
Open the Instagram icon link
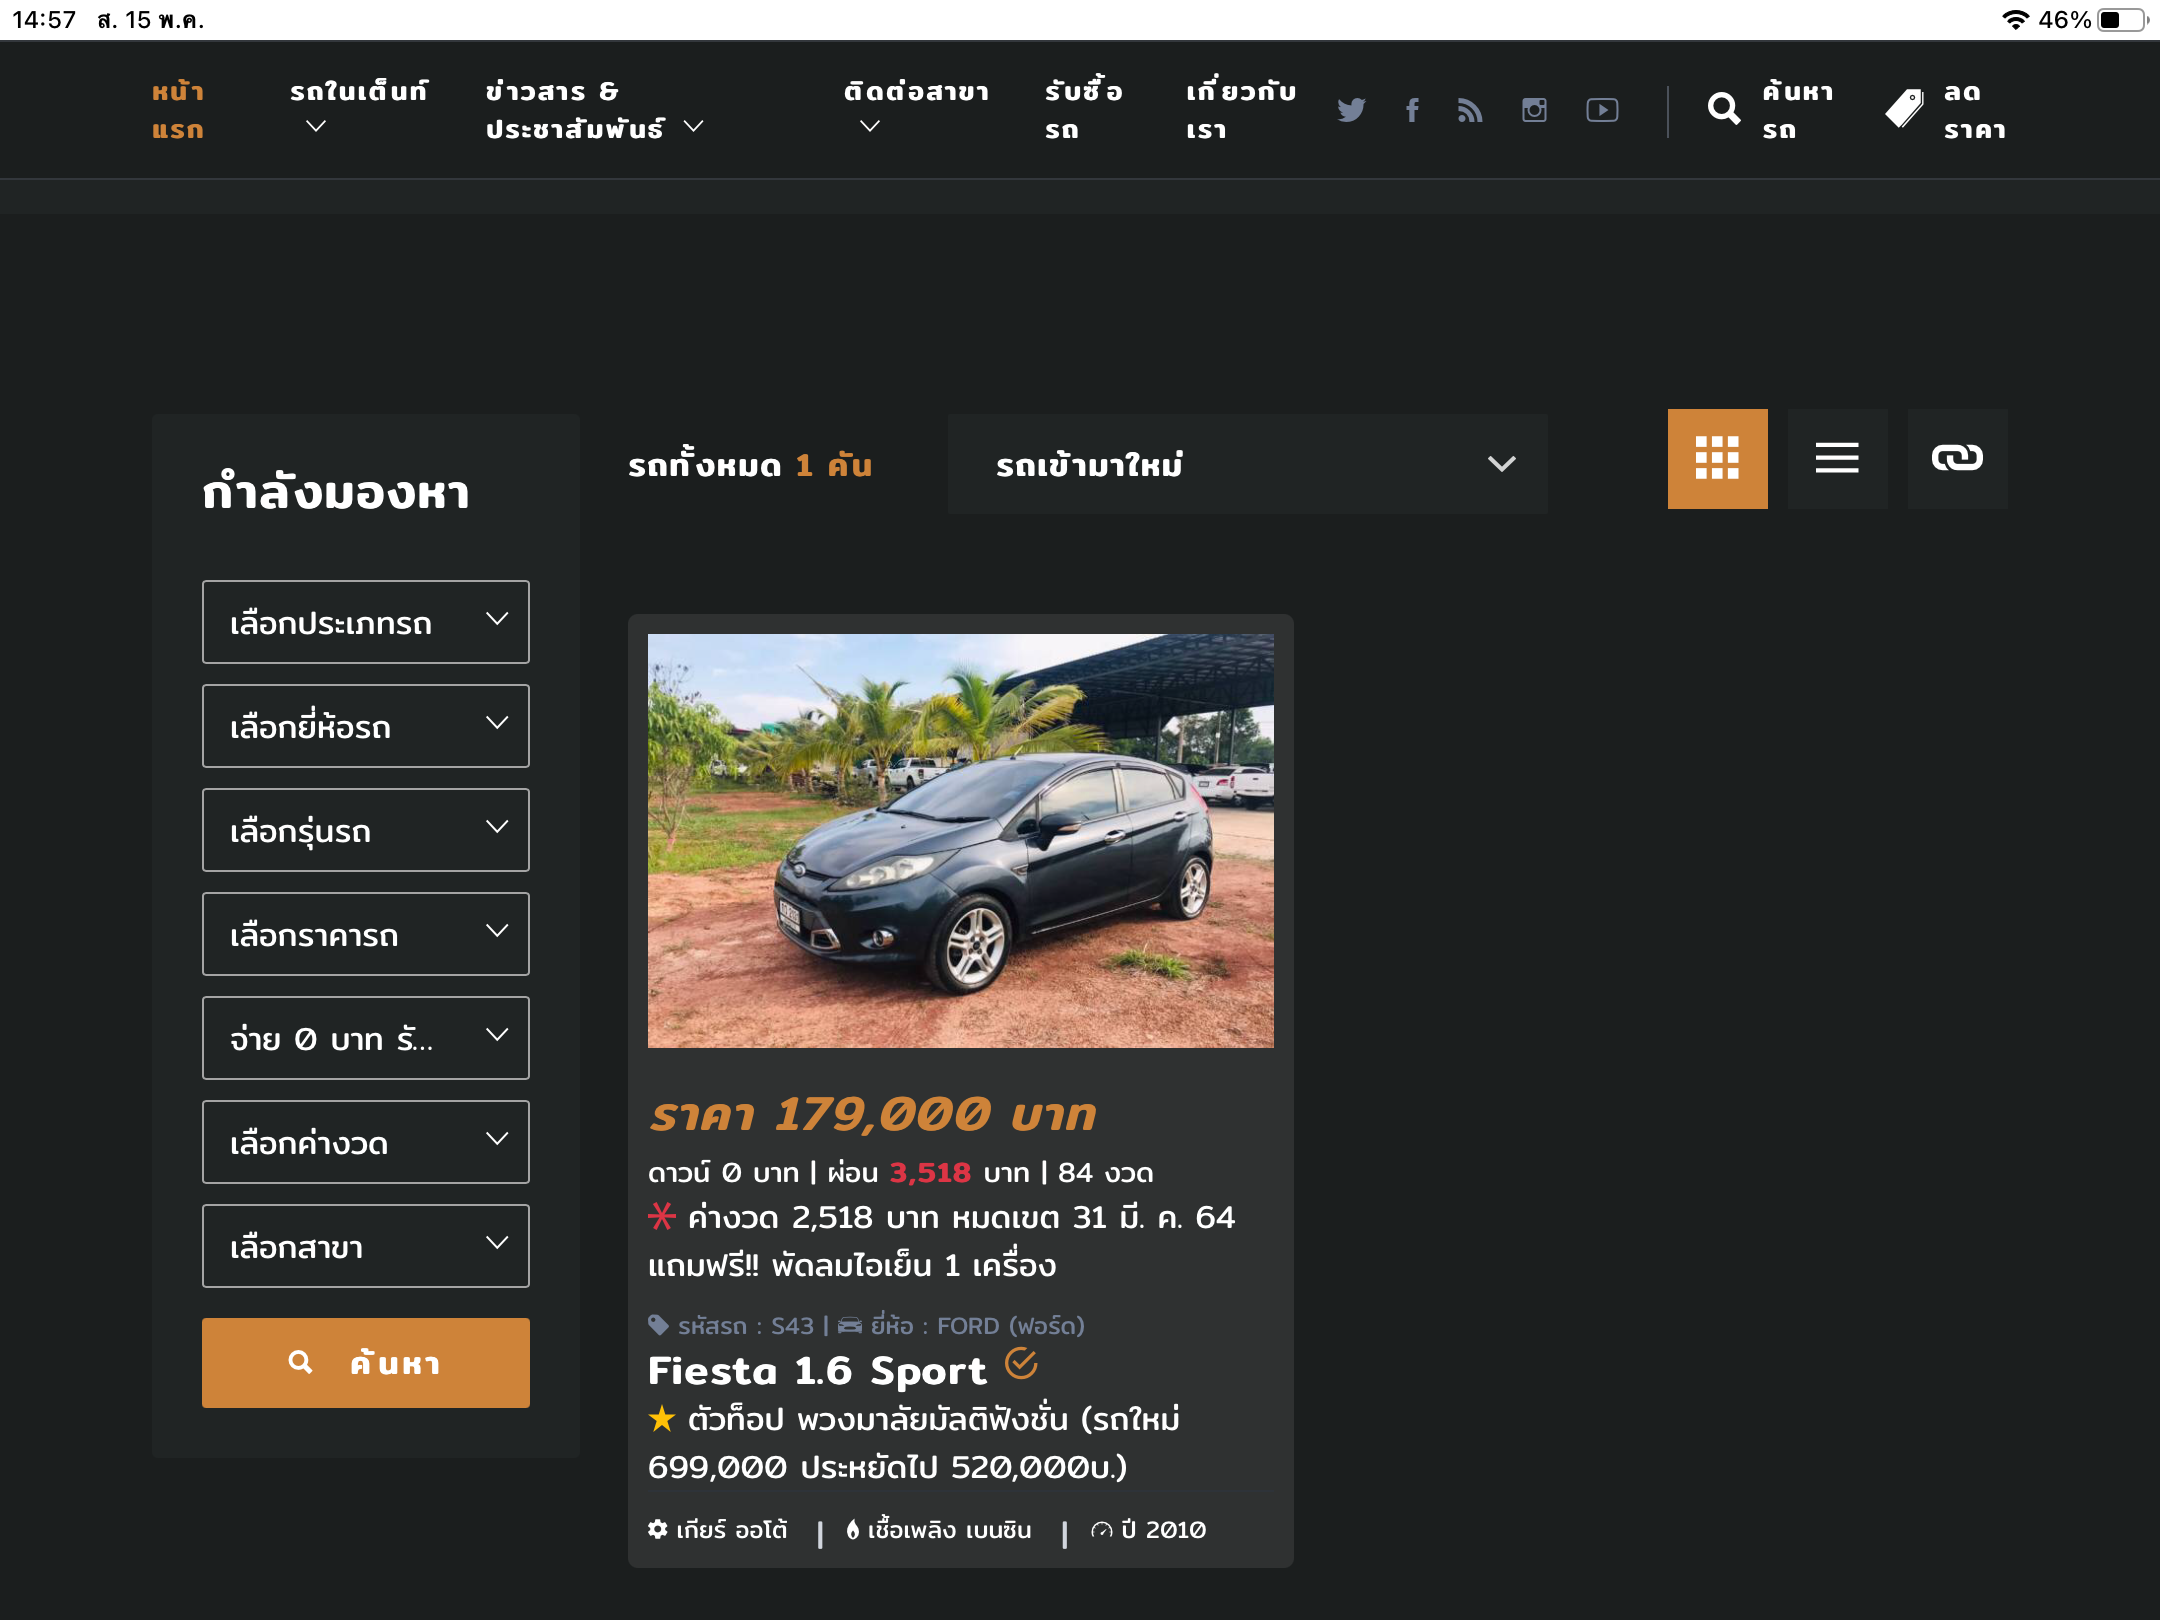[1534, 110]
